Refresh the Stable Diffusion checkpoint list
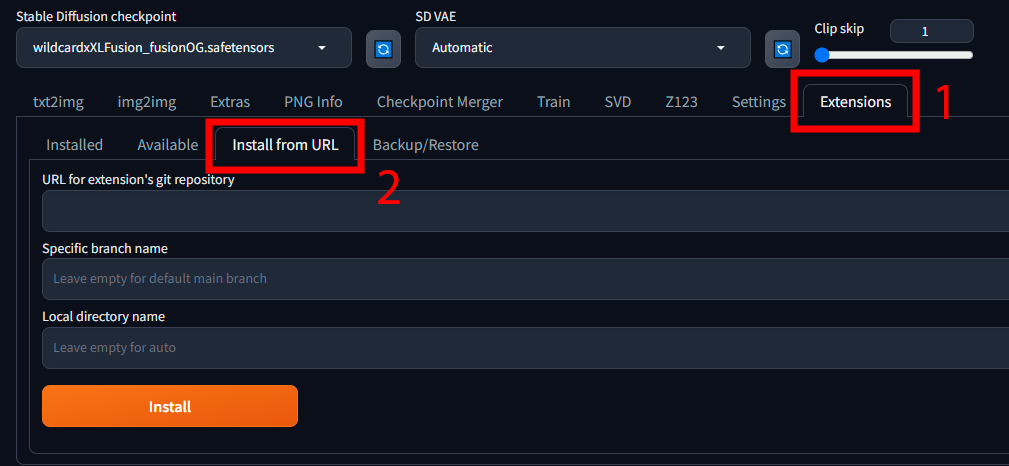Image resolution: width=1009 pixels, height=466 pixels. pyautogui.click(x=382, y=48)
